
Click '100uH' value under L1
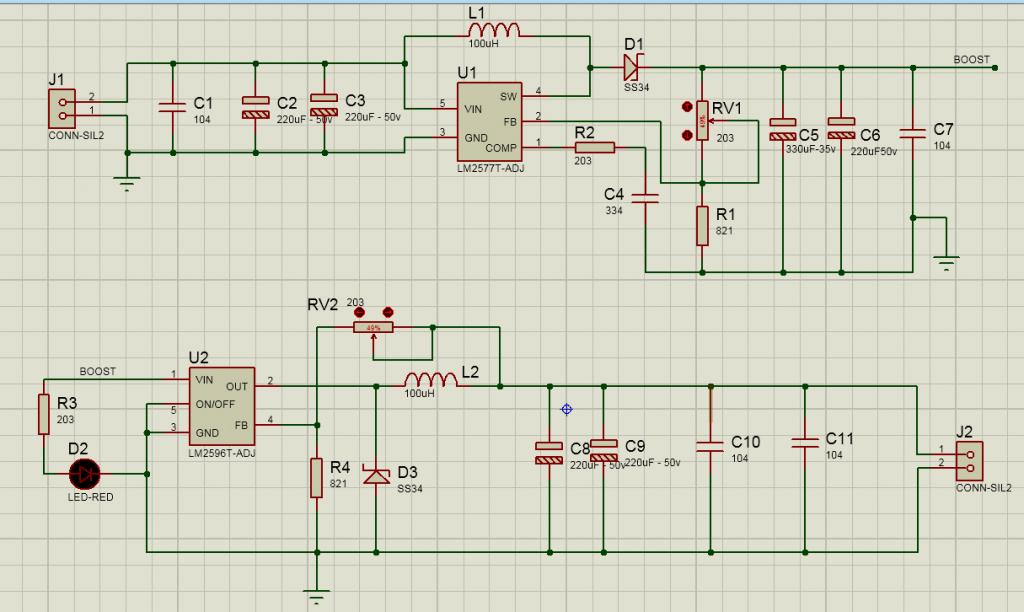(x=483, y=44)
